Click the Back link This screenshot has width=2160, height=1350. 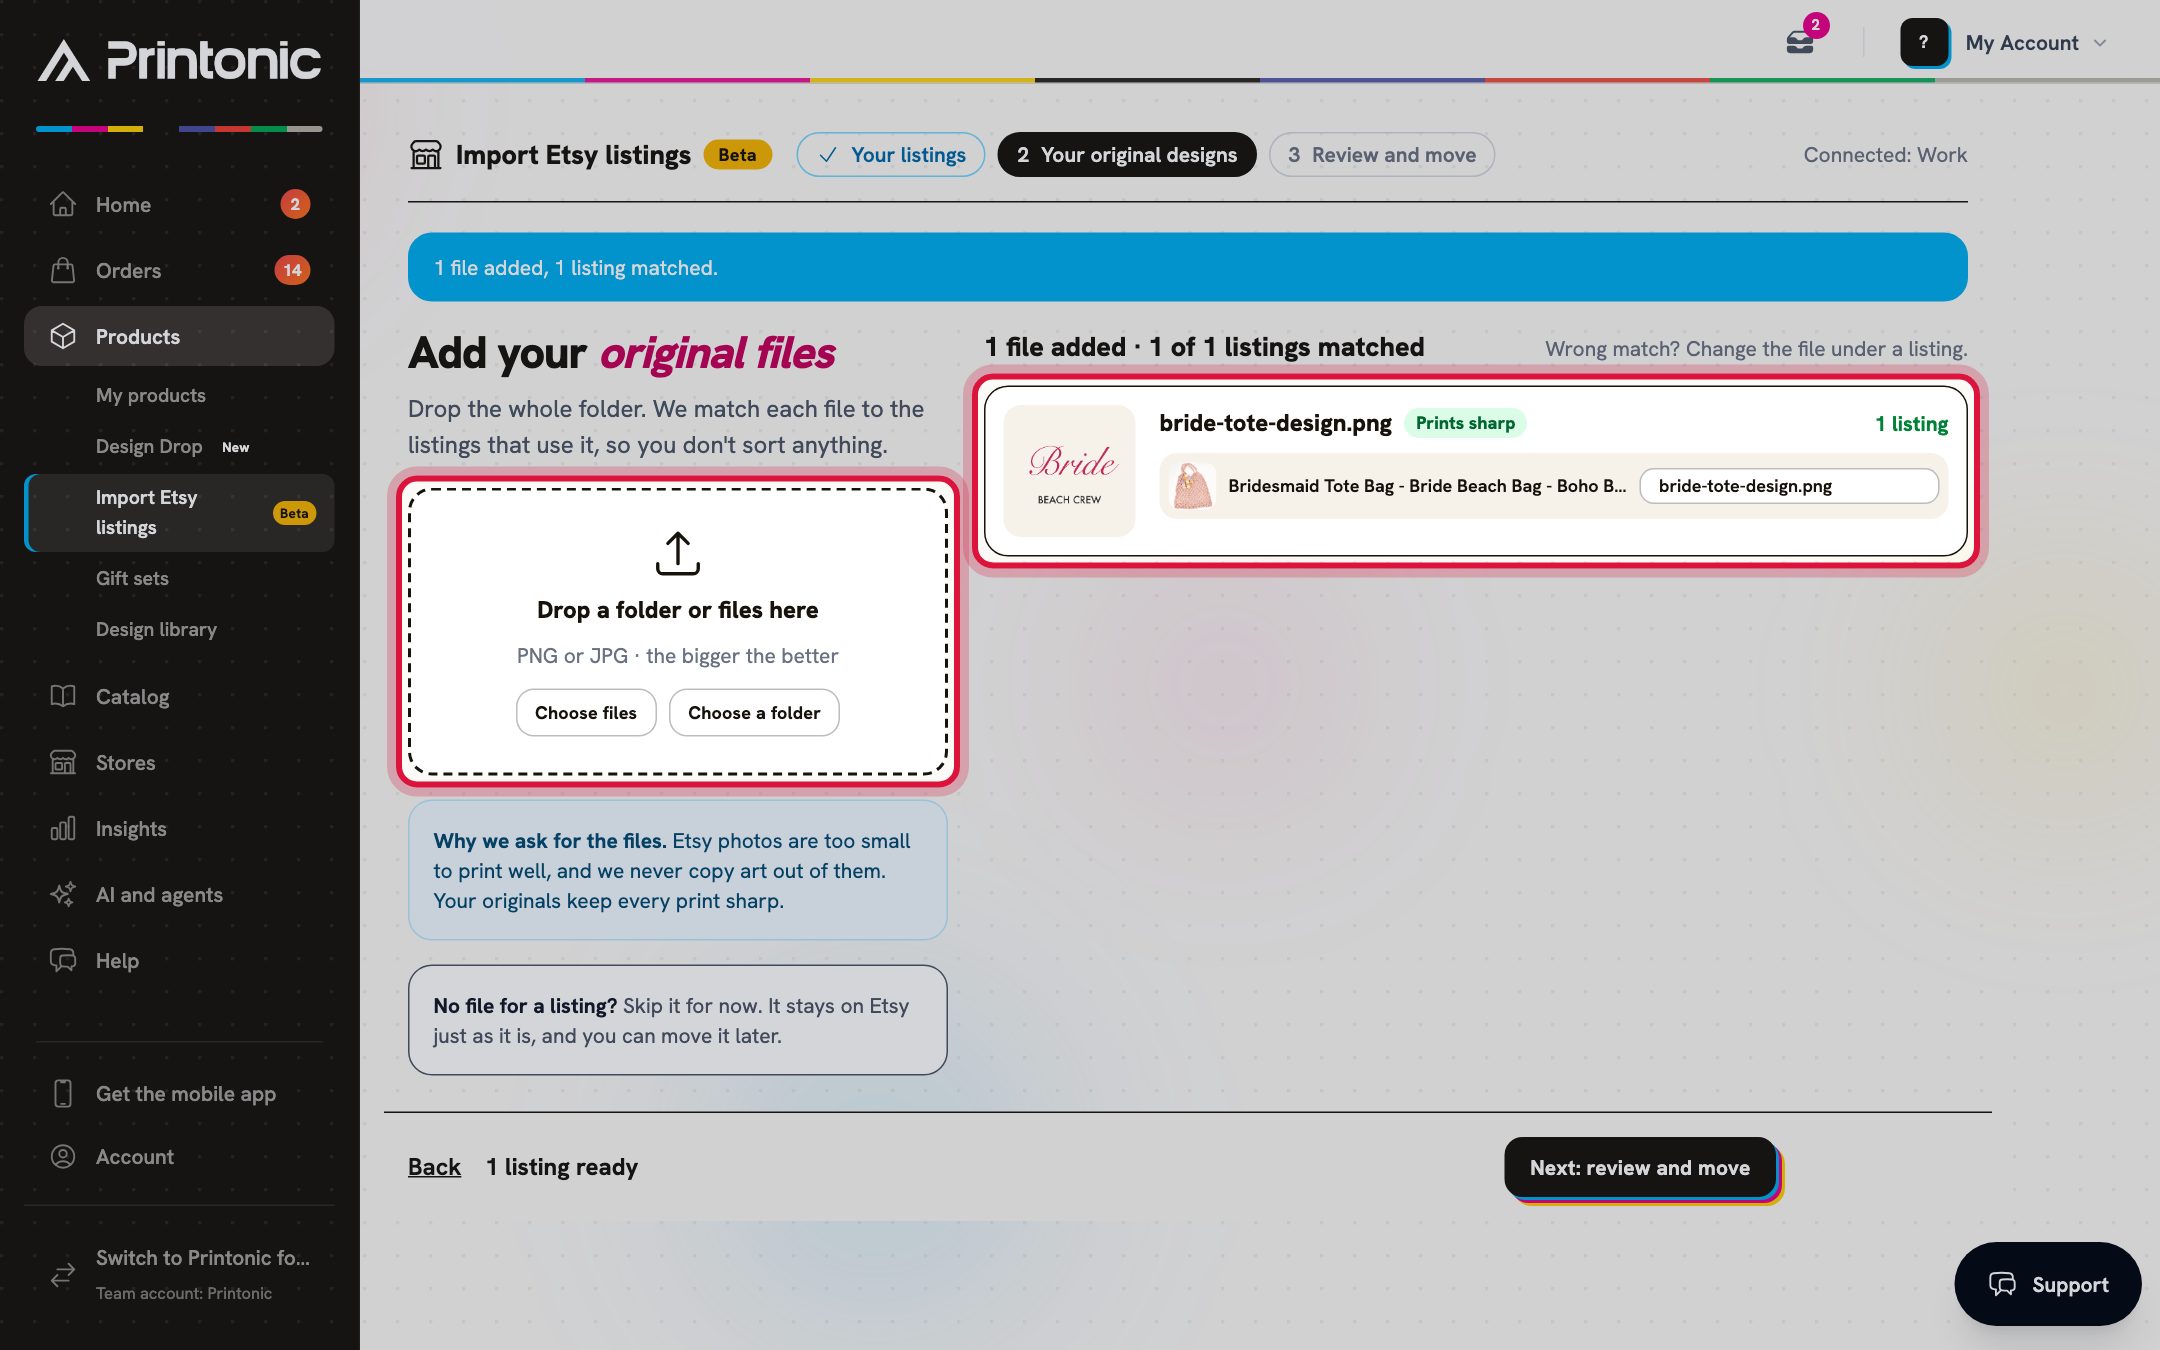[434, 1167]
